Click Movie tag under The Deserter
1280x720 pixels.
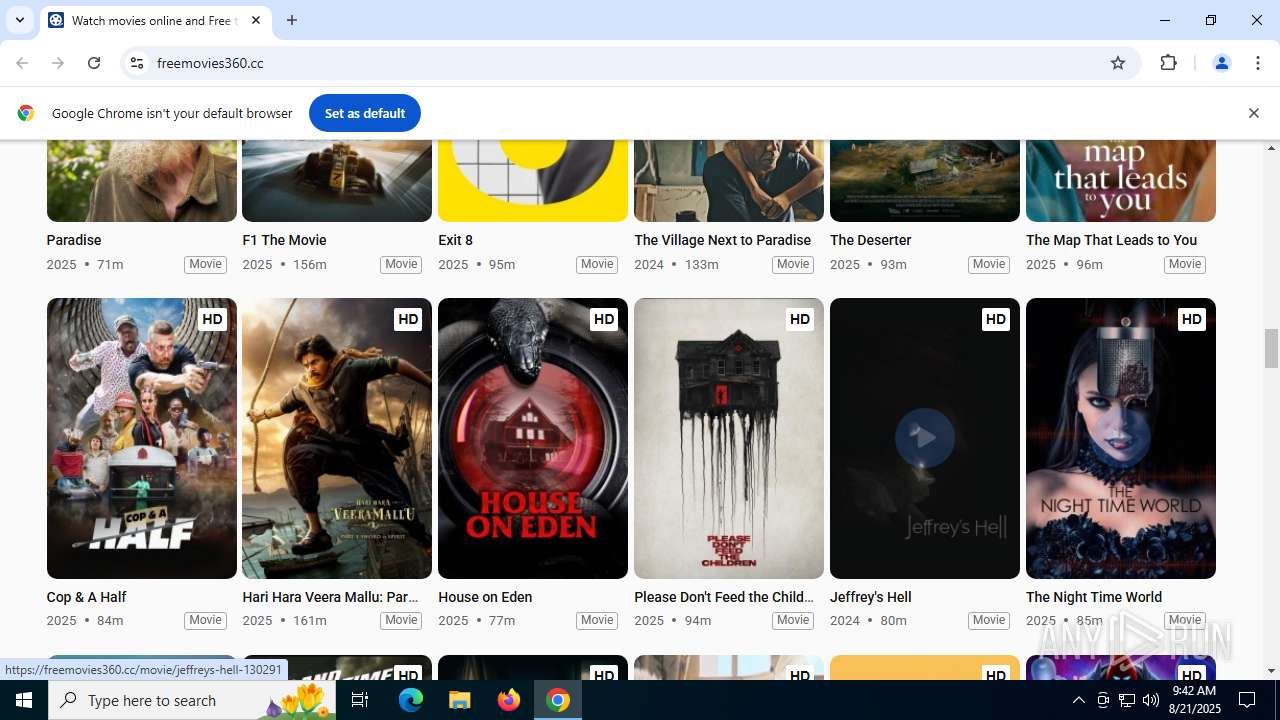tap(989, 264)
